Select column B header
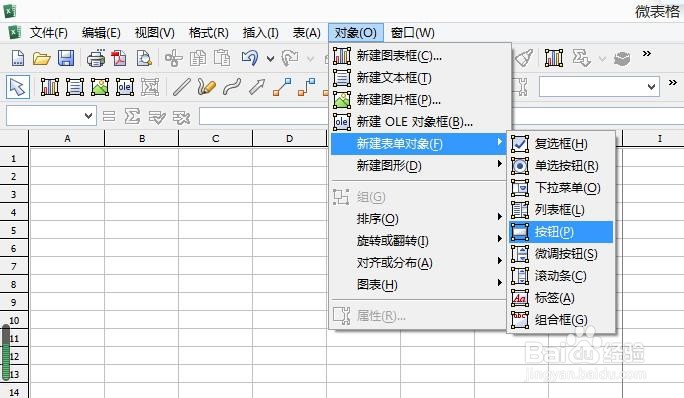 pos(142,138)
